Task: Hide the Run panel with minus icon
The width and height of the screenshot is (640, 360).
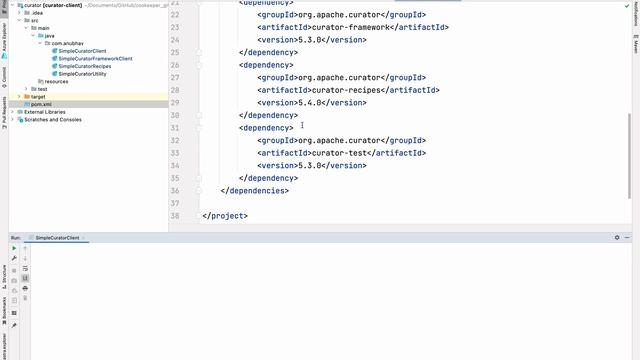Action: (627, 238)
